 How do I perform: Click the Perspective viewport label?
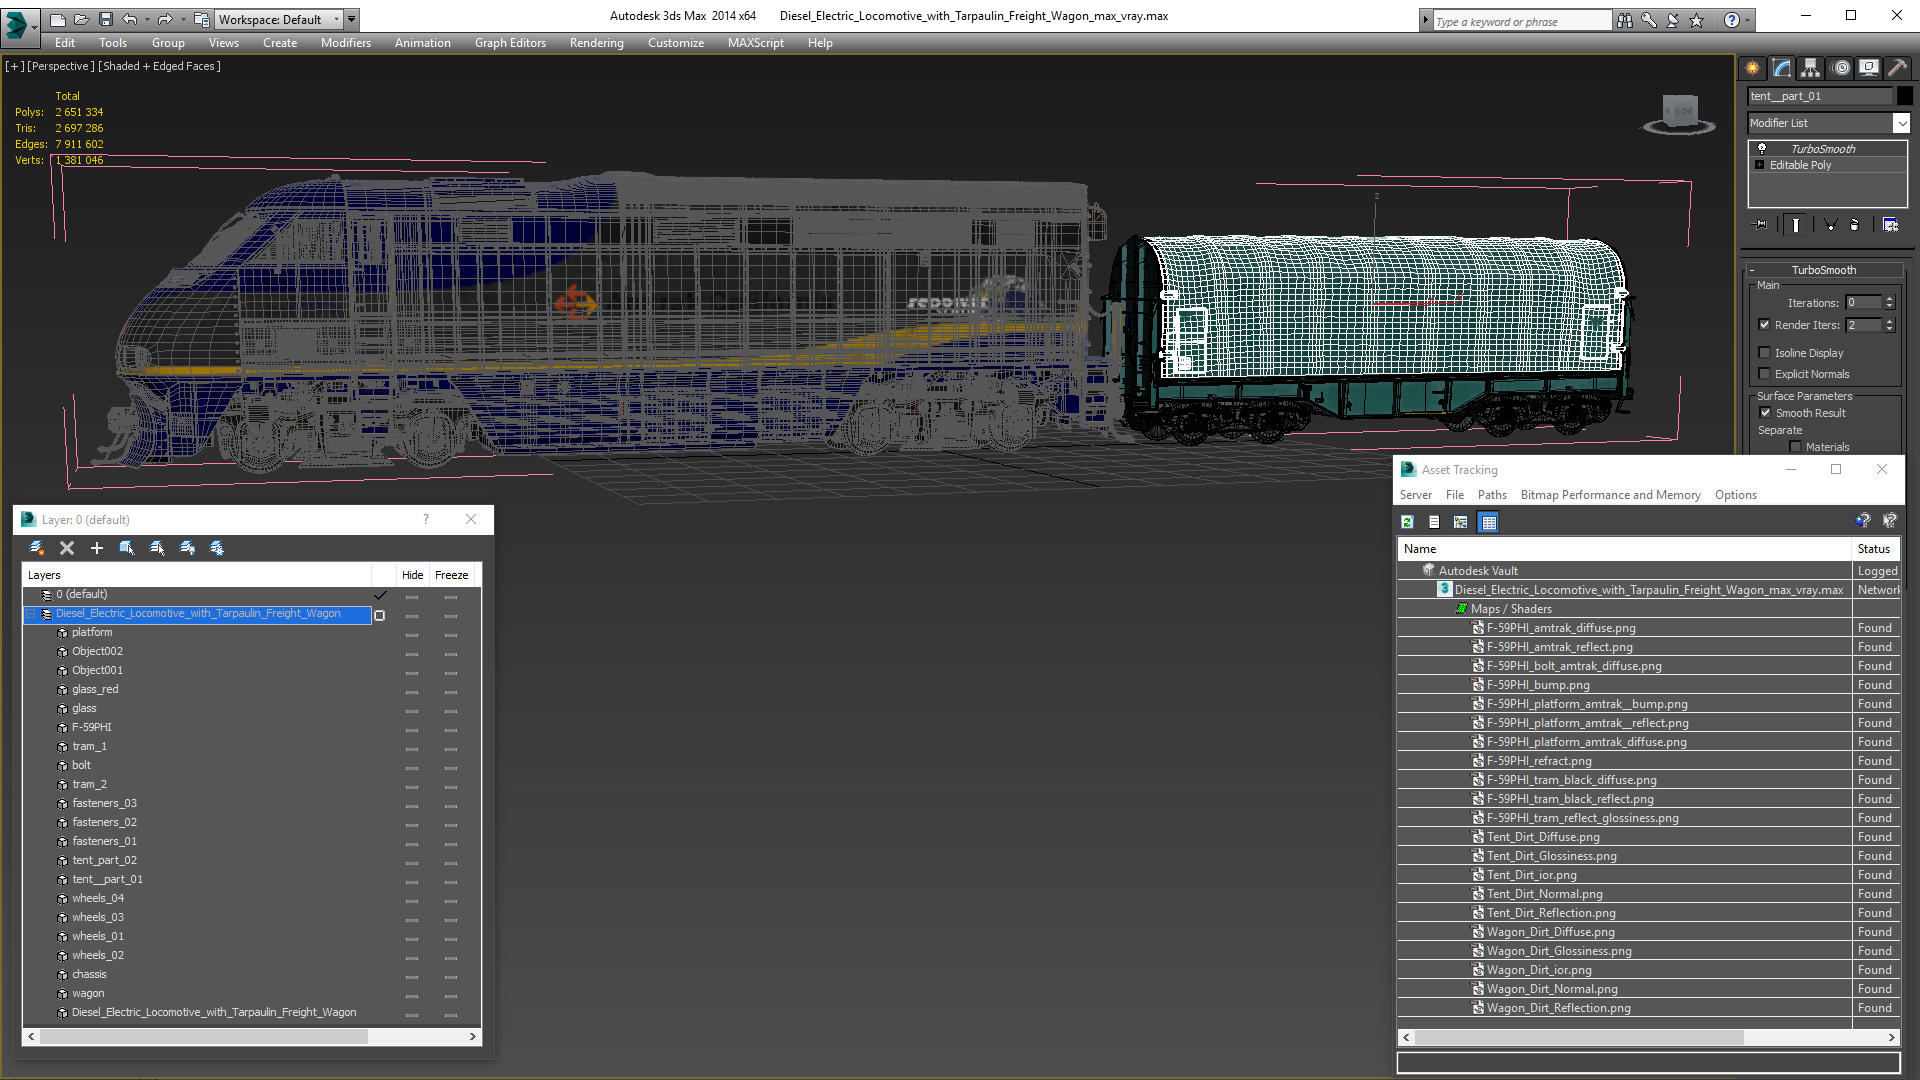[61, 66]
